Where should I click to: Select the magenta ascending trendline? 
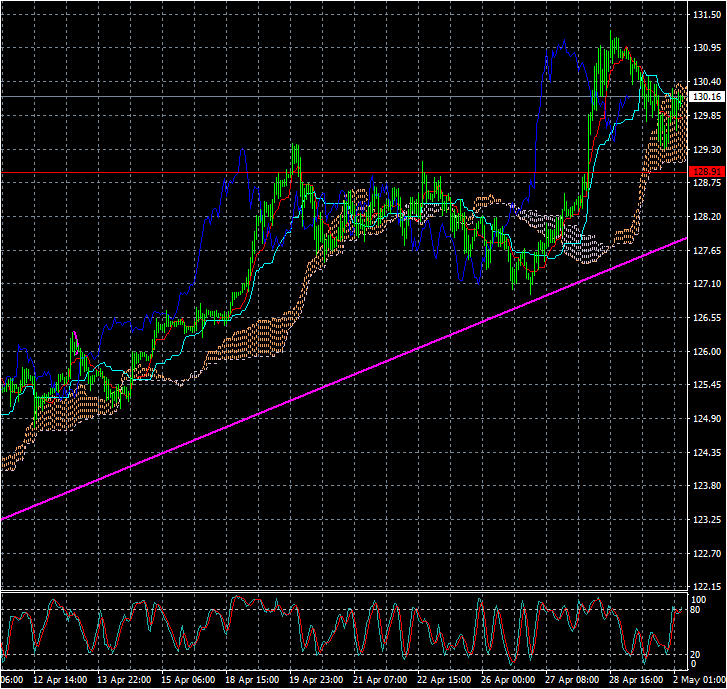pyautogui.click(x=343, y=378)
